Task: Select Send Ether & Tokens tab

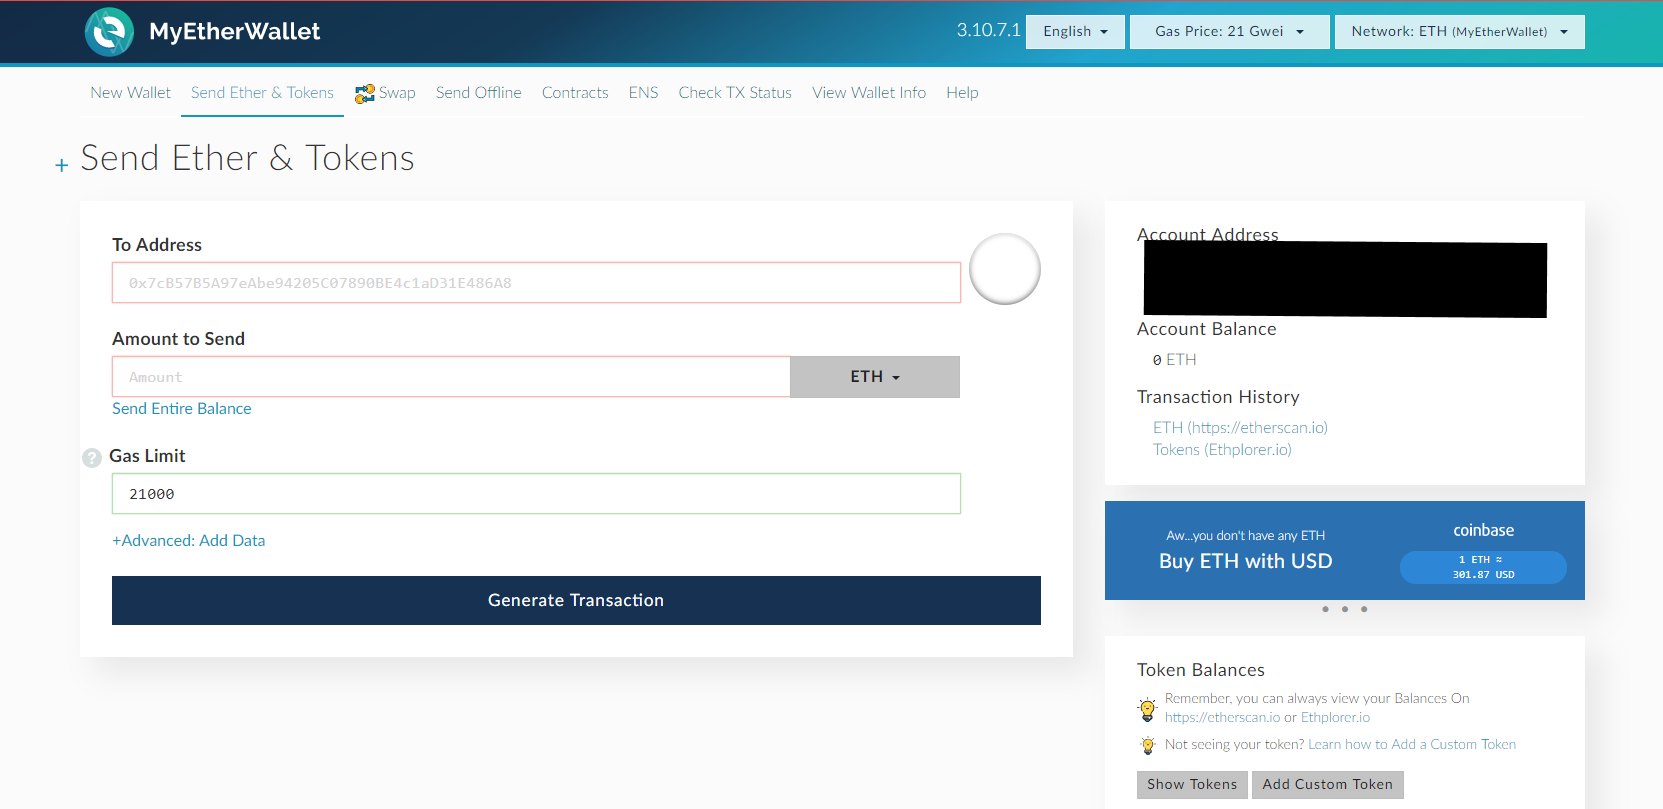Action: tap(262, 92)
